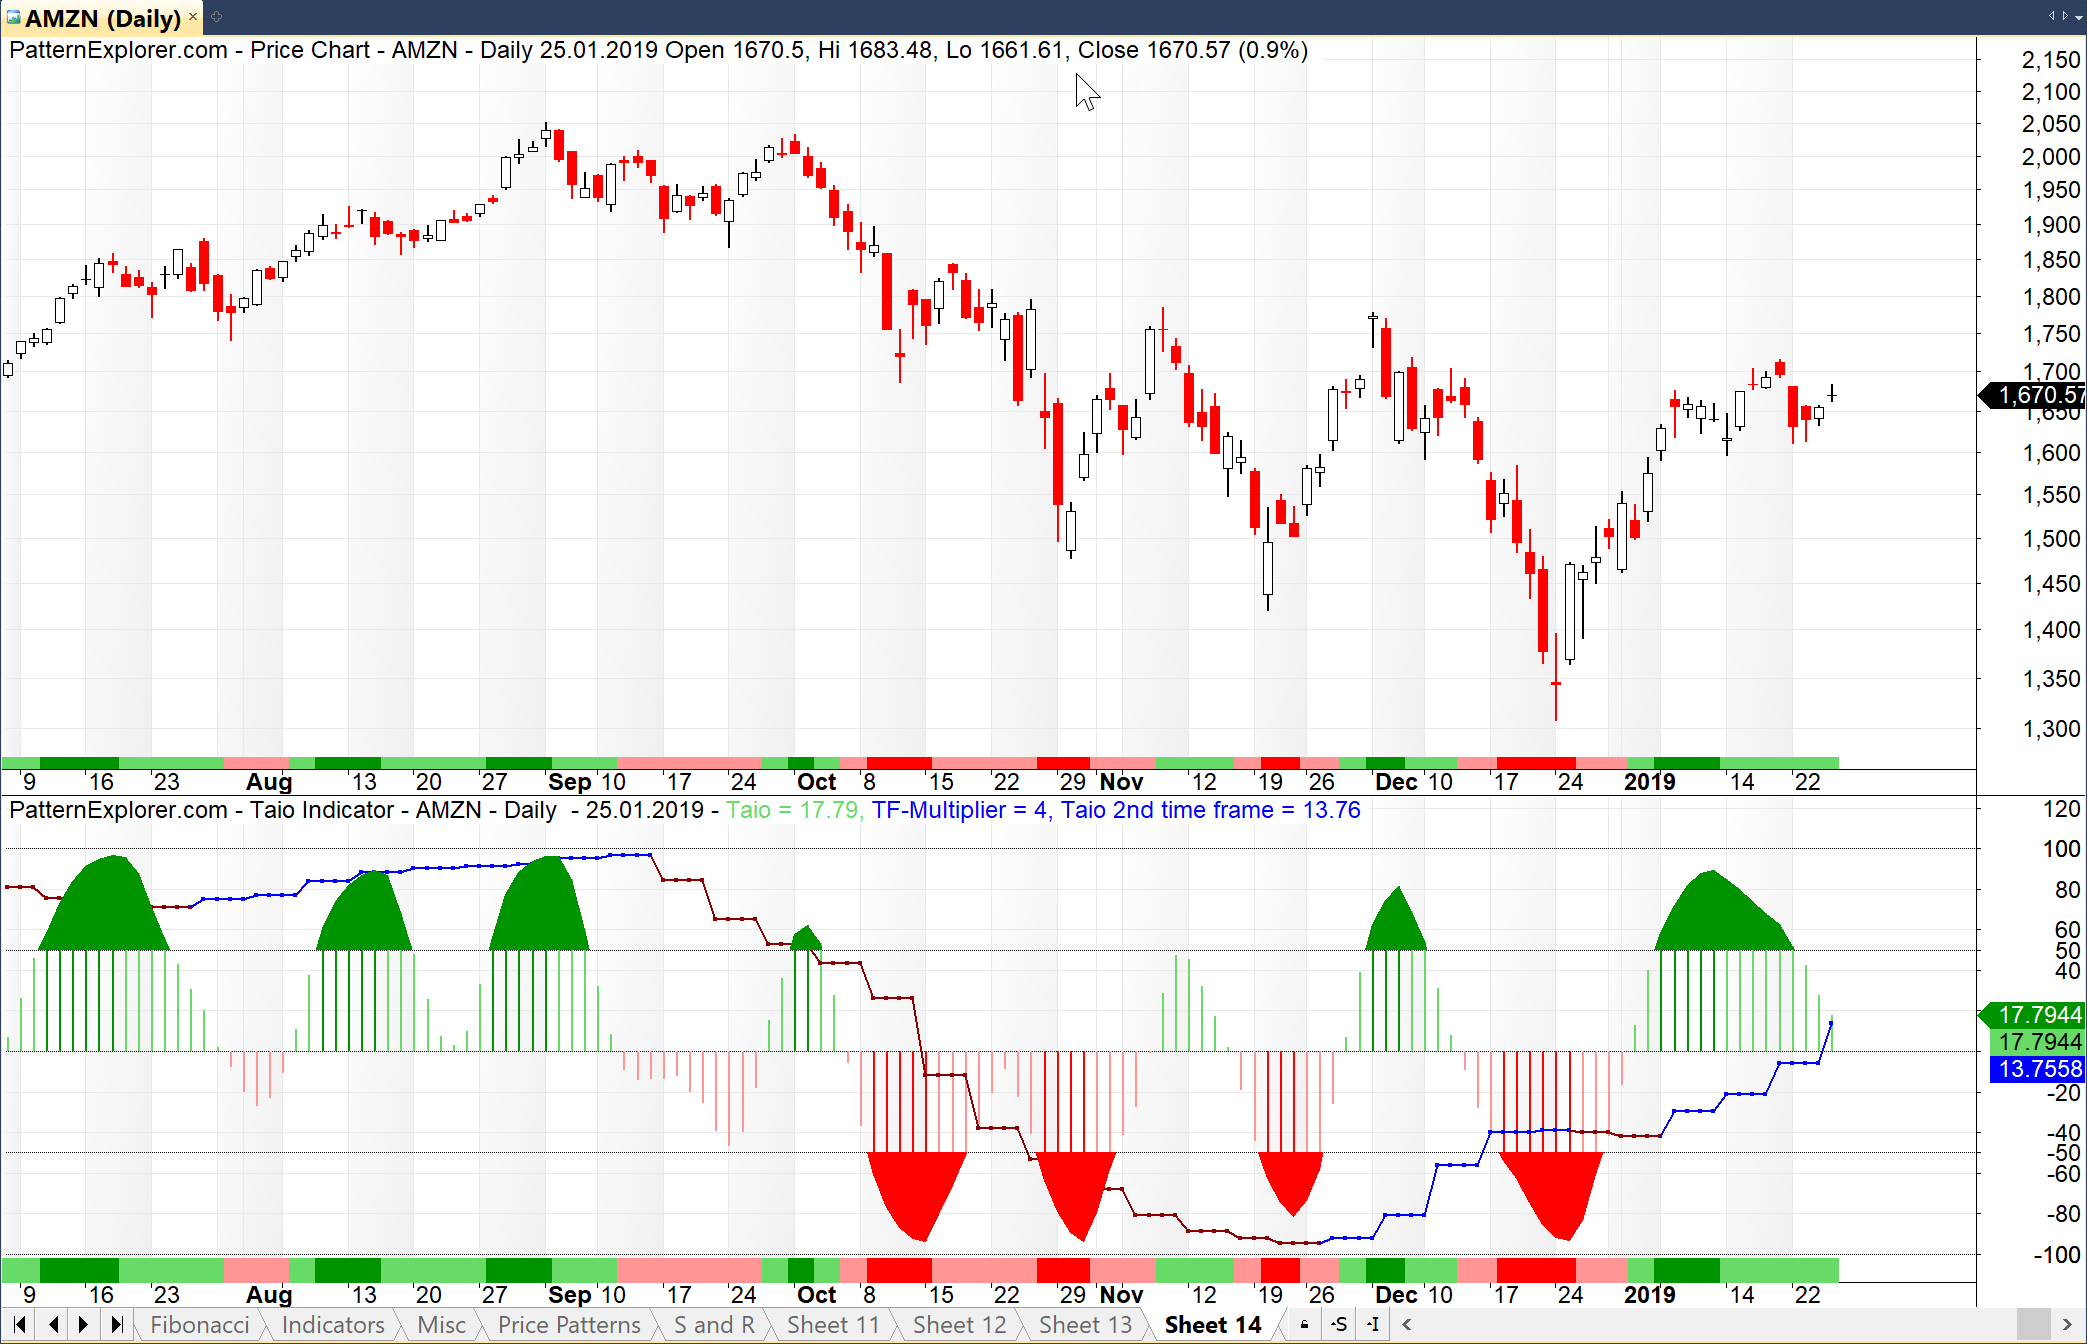Click the right arrow of horizontal scrollbar
This screenshot has width=2087, height=1344.
point(2067,1325)
